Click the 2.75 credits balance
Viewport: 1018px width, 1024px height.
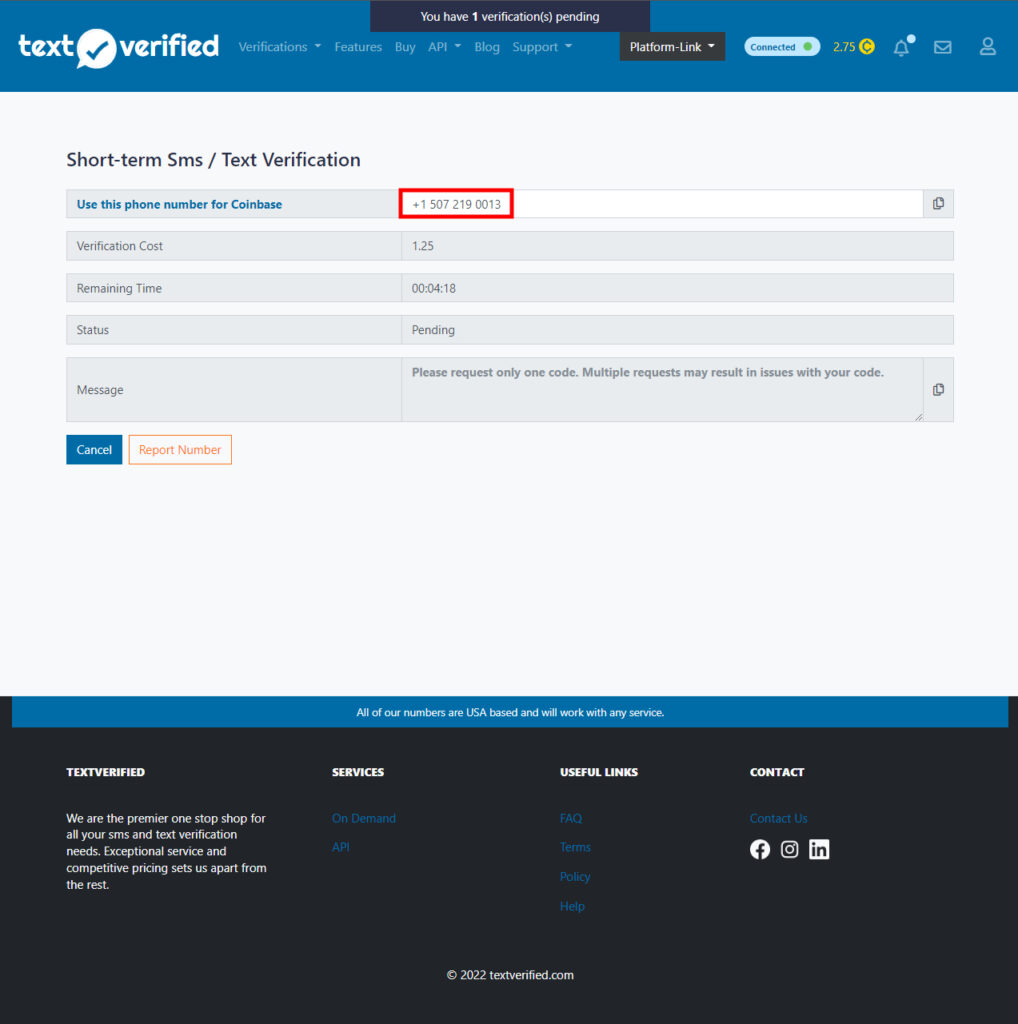844,47
